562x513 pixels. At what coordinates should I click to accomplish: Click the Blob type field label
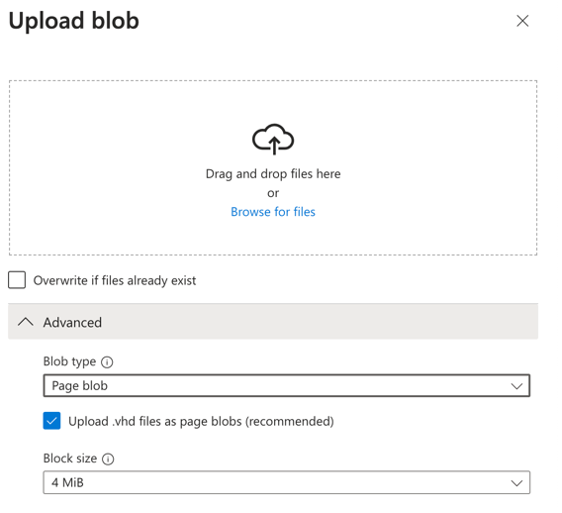point(70,362)
